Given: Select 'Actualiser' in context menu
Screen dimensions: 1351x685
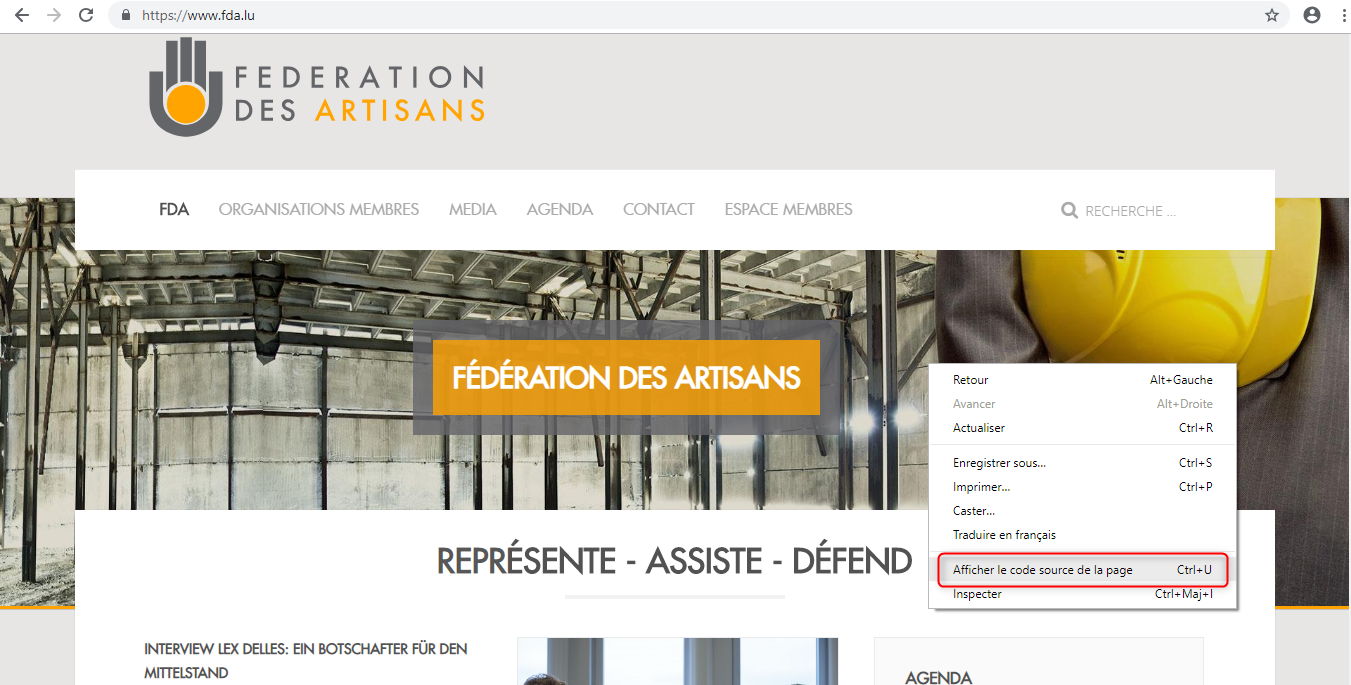Looking at the screenshot, I should pos(979,428).
